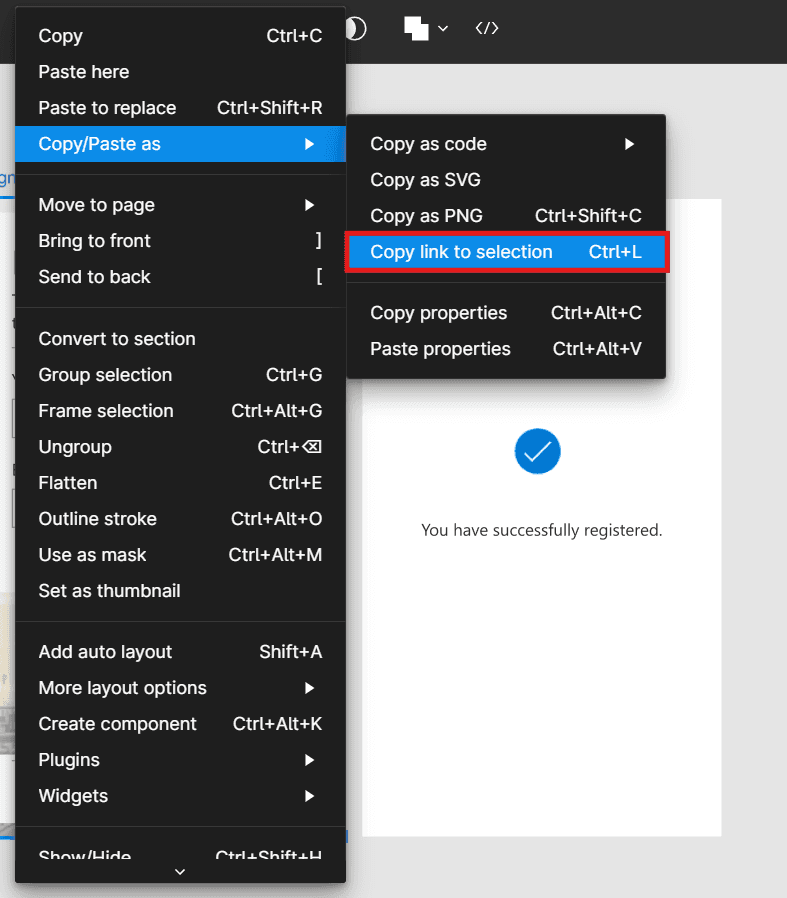787x898 pixels.
Task: Click the Dev Mode code icon
Action: point(486,28)
